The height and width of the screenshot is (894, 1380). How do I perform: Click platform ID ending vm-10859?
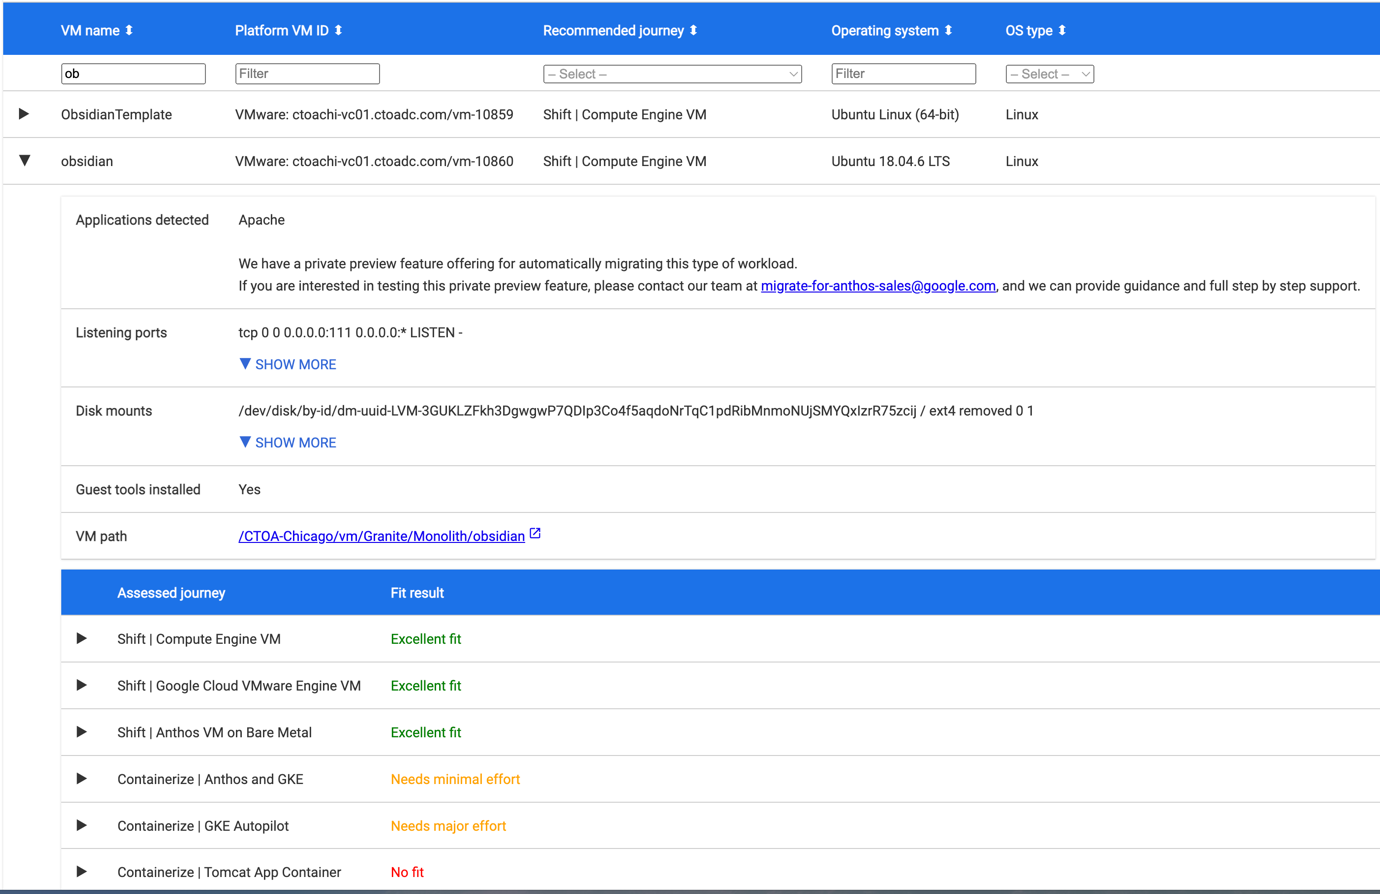pos(374,115)
